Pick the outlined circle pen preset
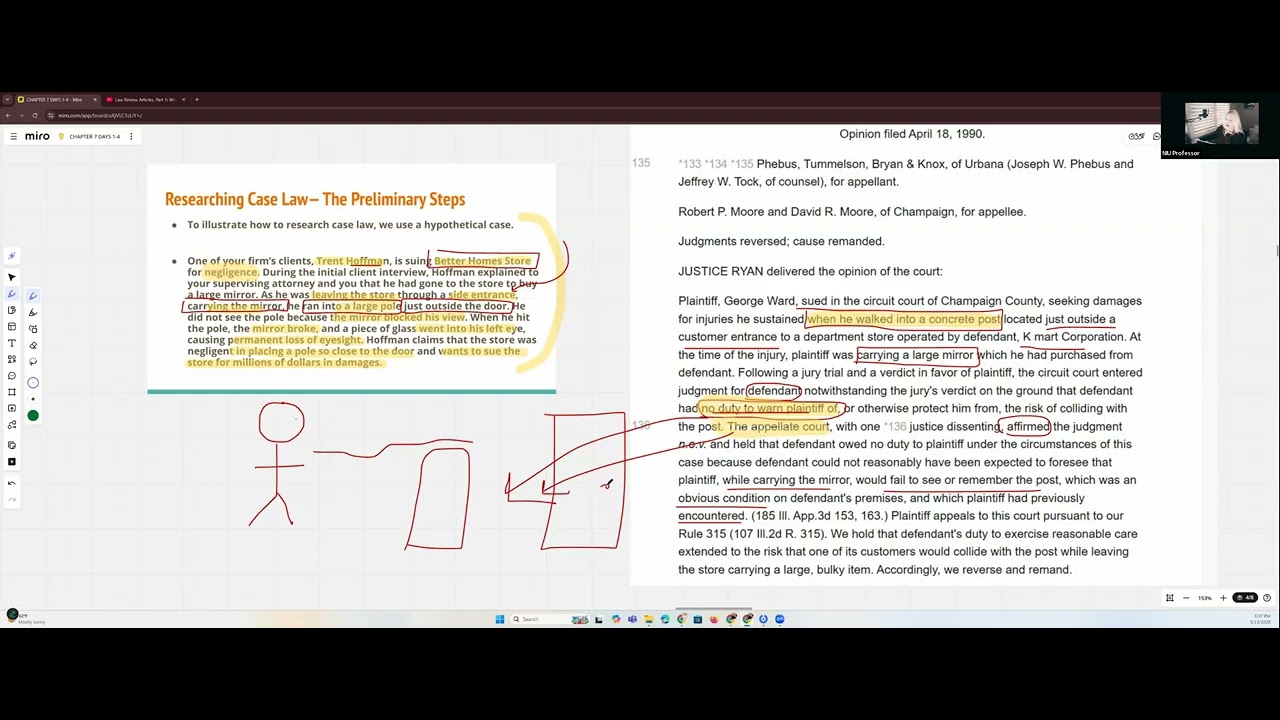Image resolution: width=1280 pixels, height=720 pixels. pyautogui.click(x=33, y=382)
